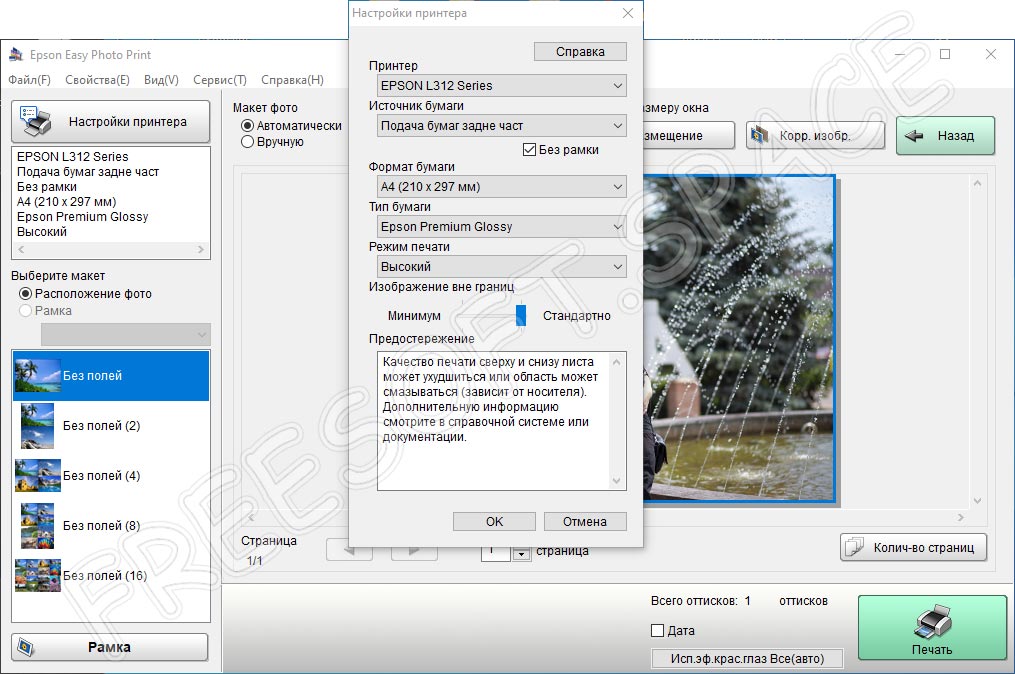Open the Сервис(T) menu
This screenshot has height=674, width=1015.
coord(219,80)
